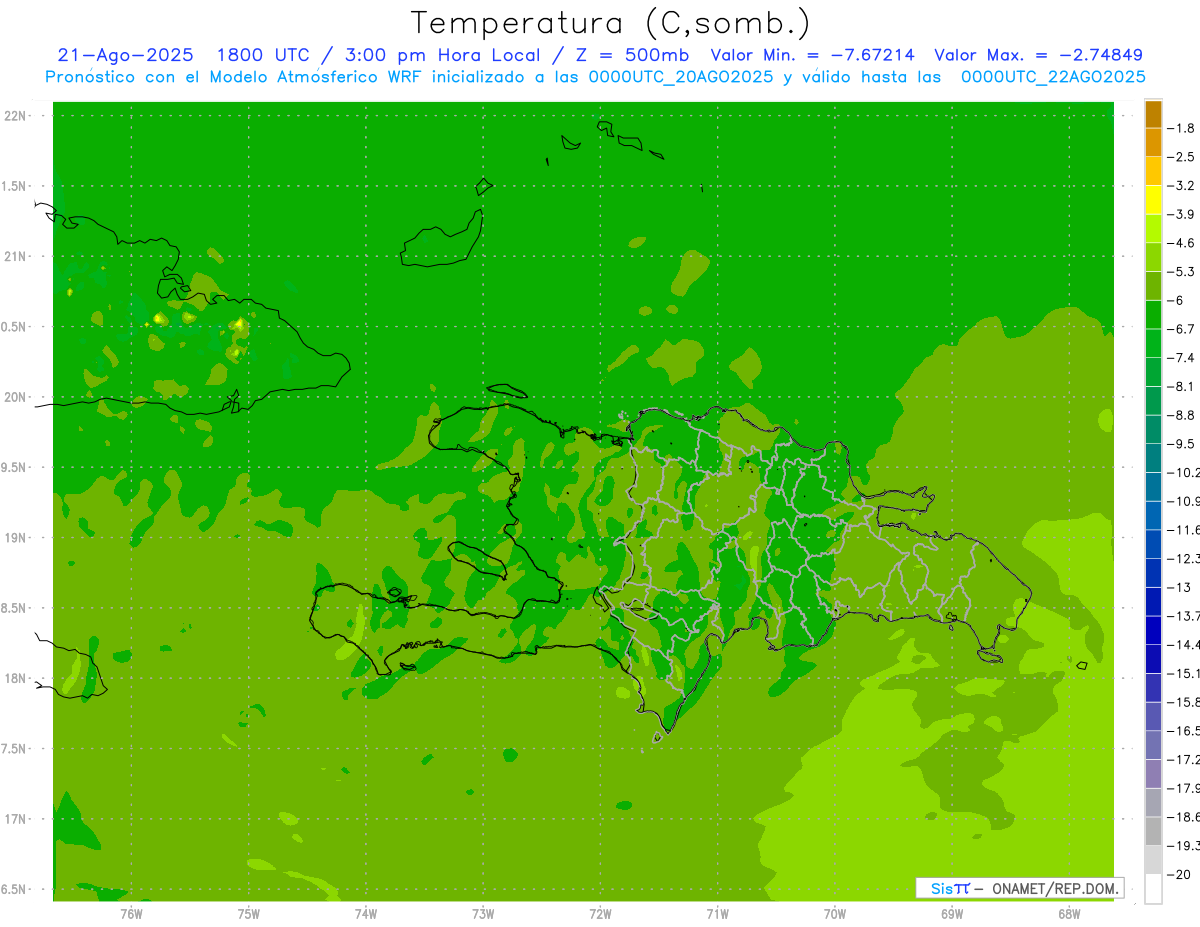Click the -10.2 colorbar value label
Viewport: 1200px width, 927px height.
[x=1183, y=472]
